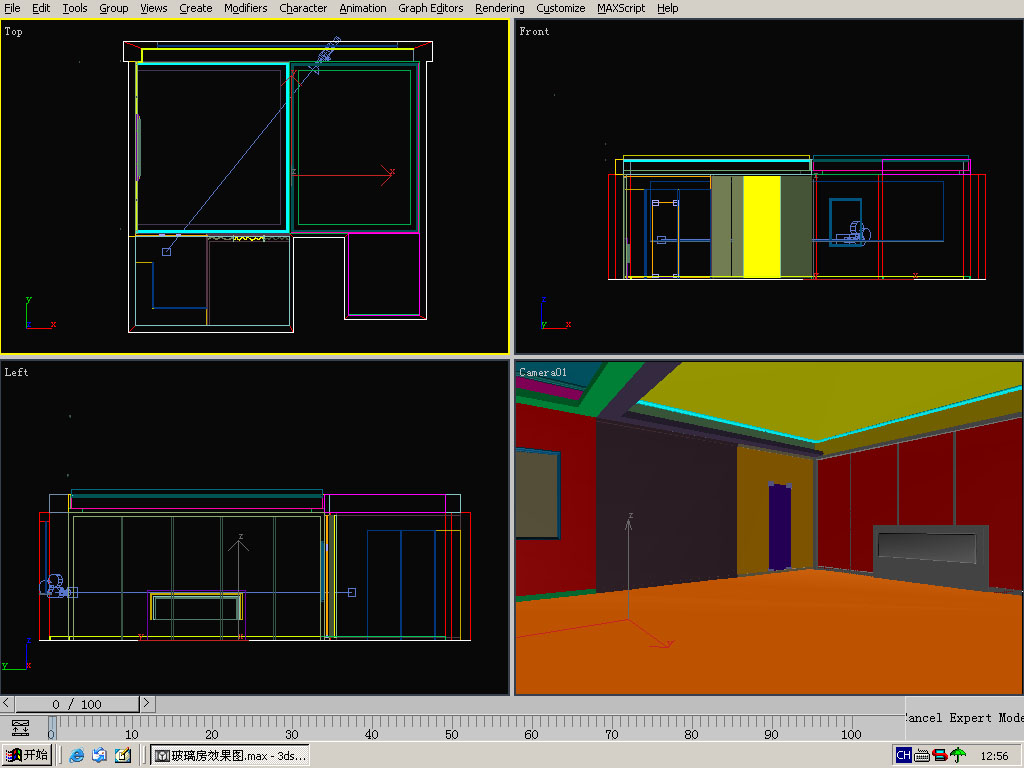Image resolution: width=1024 pixels, height=768 pixels.
Task: Expand the Modifiers menu
Action: (245, 8)
